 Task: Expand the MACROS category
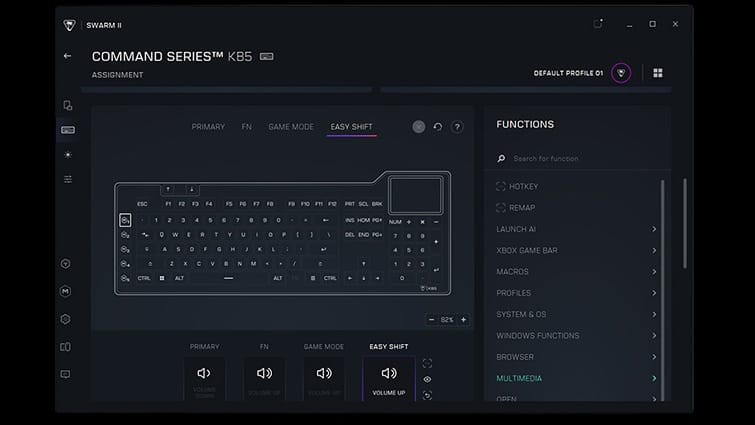577,271
